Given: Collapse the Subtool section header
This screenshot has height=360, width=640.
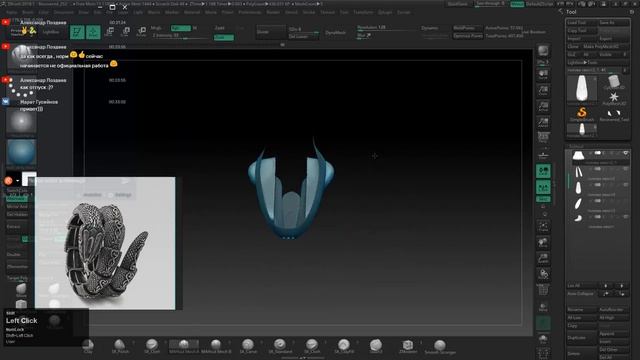Looking at the screenshot, I should pyautogui.click(x=576, y=146).
